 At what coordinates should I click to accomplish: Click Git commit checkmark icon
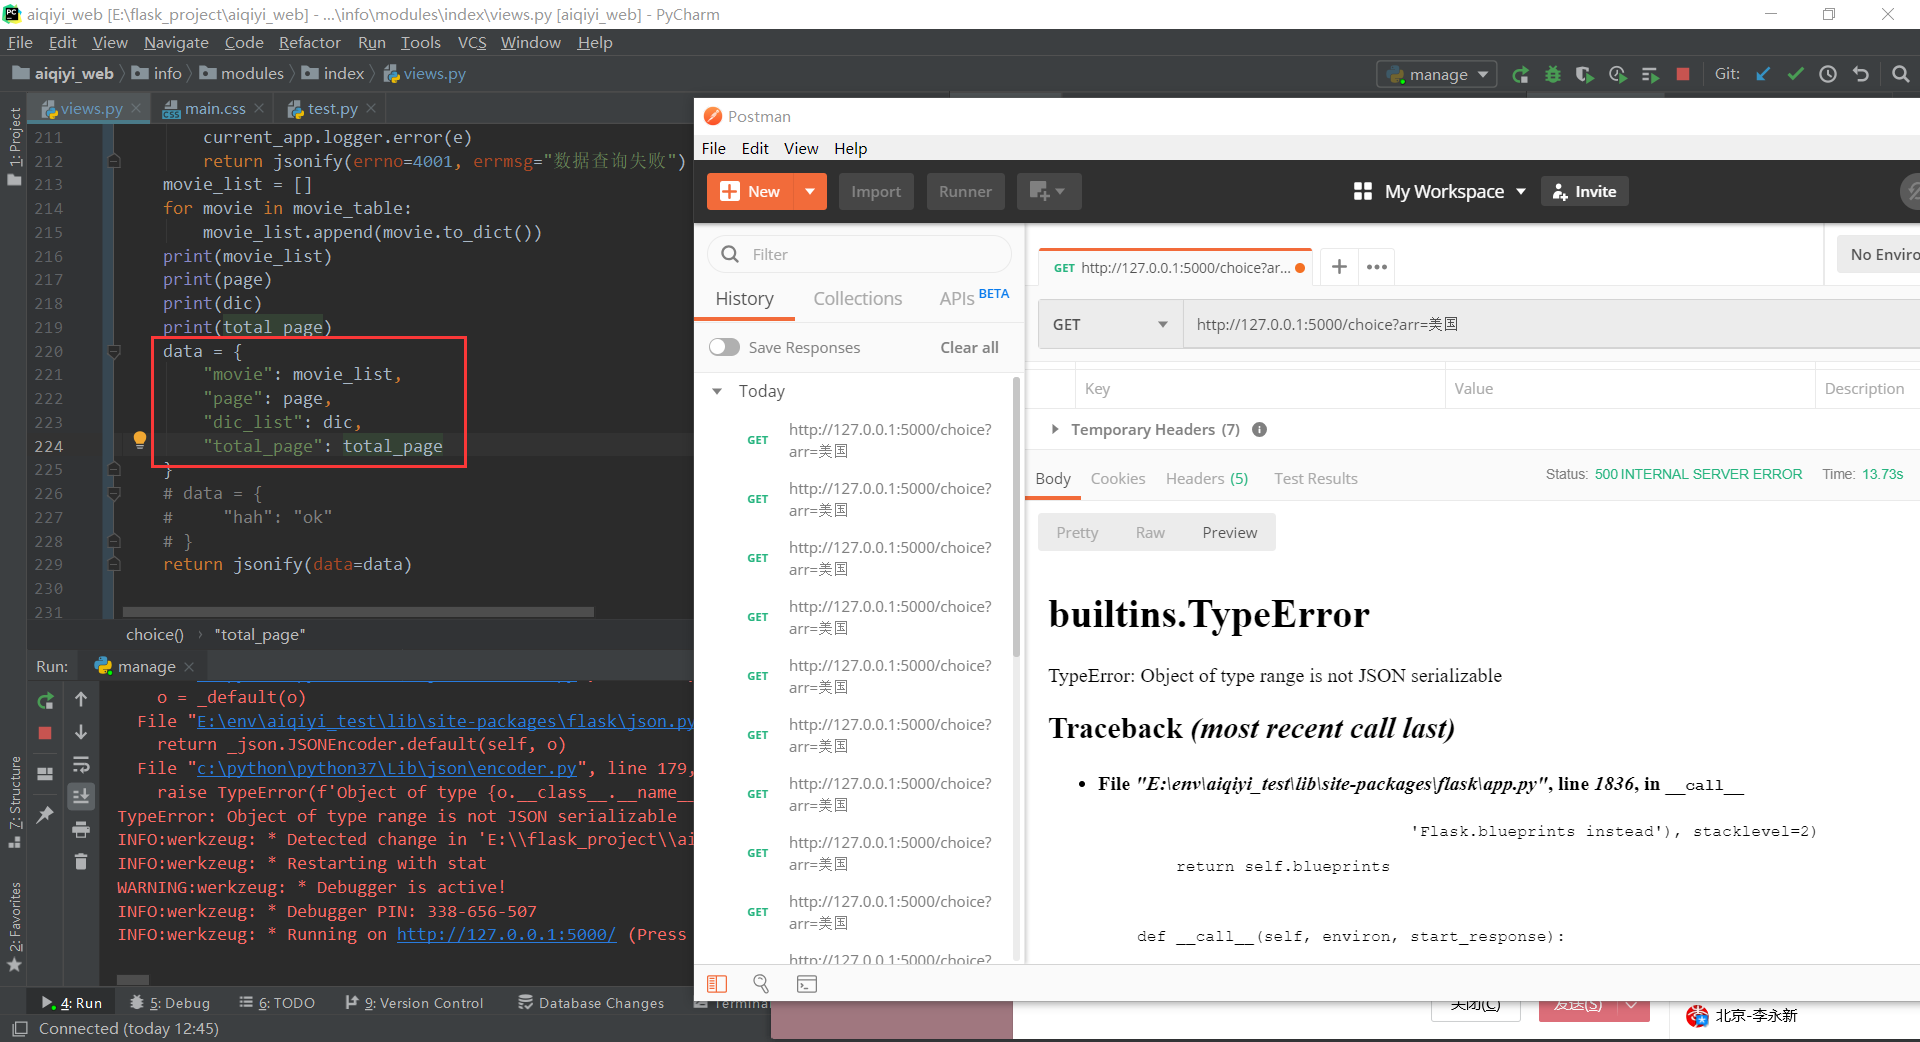1796,74
